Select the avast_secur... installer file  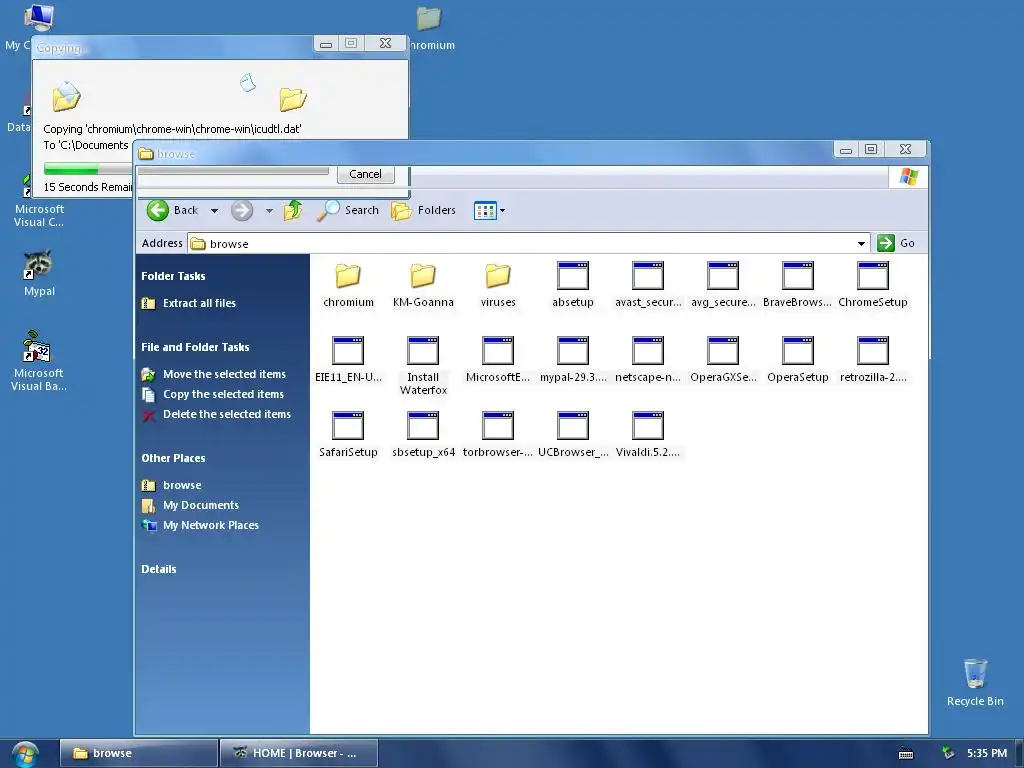pyautogui.click(x=648, y=285)
